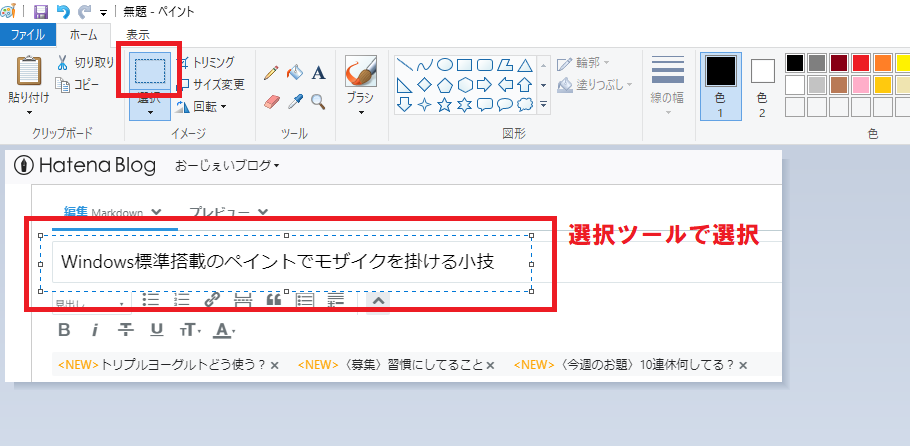The image size is (910, 446).
Task: Pick the brown palette swatch
Action: 839,85
